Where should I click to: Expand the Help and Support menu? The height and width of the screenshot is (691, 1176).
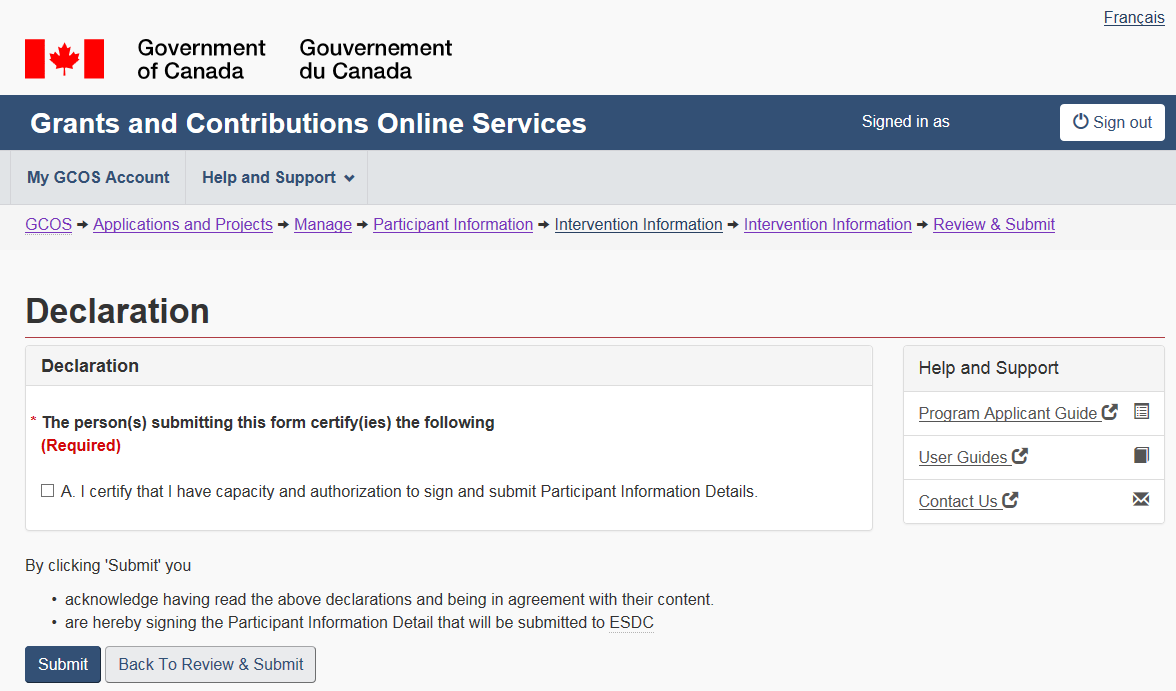(277, 178)
